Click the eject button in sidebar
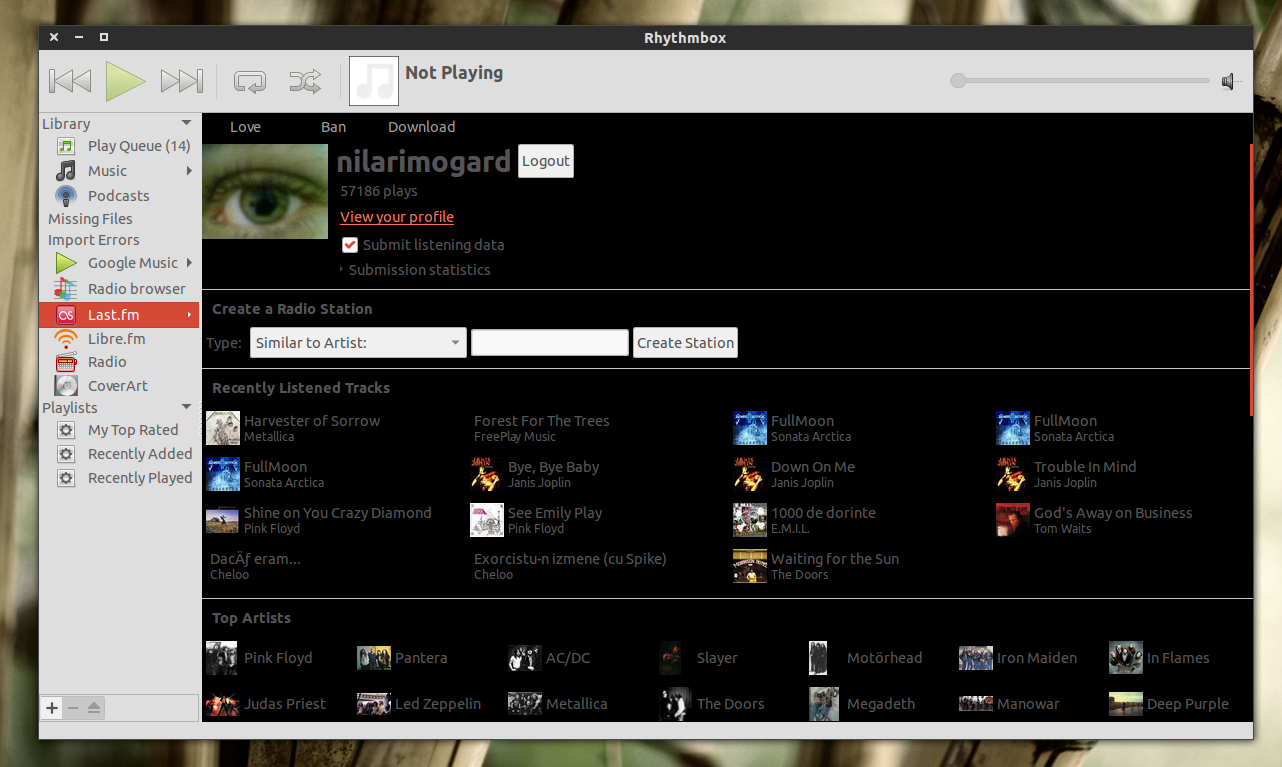Viewport: 1282px width, 767px height. [x=94, y=708]
